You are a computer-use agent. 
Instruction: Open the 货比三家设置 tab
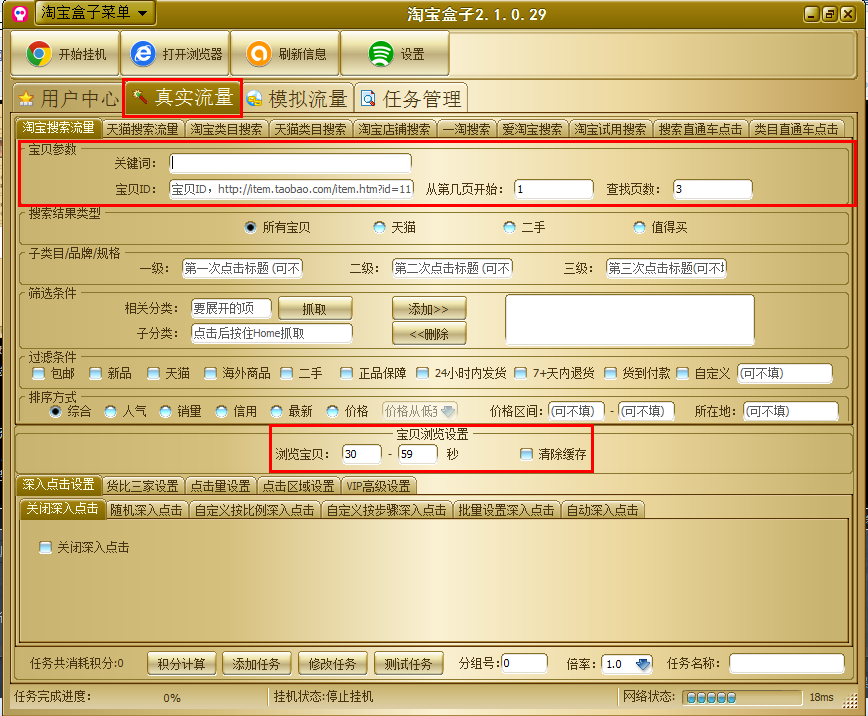[x=142, y=486]
